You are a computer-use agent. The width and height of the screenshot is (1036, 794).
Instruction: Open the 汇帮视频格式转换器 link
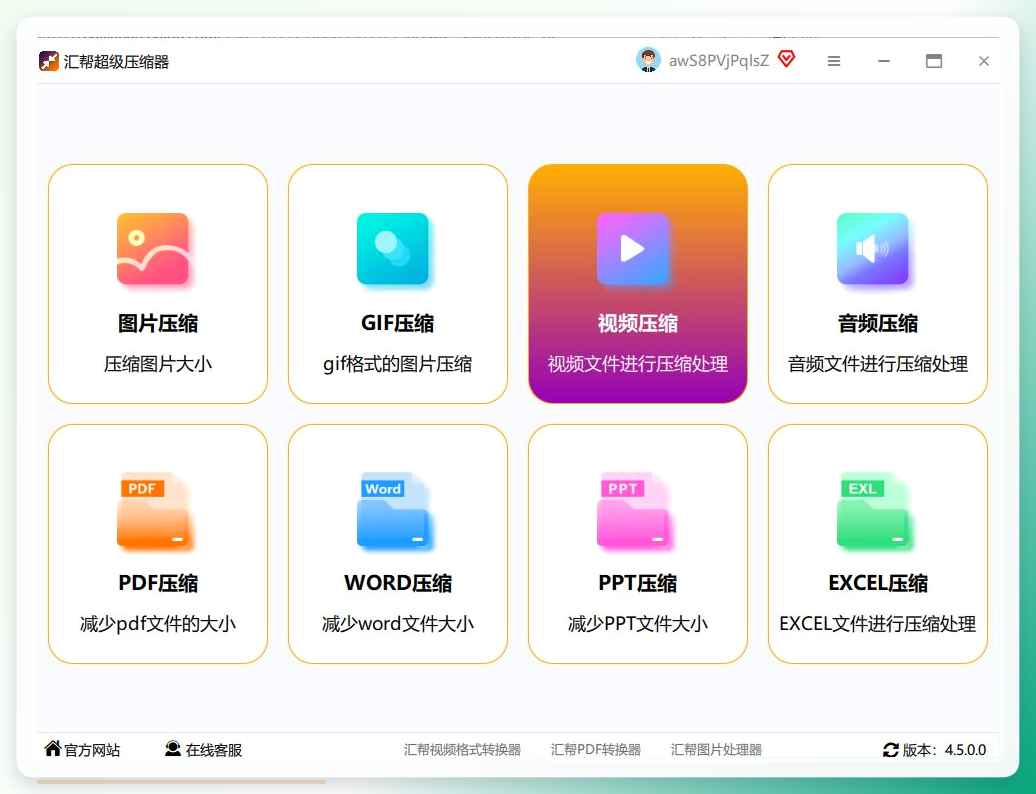(x=462, y=750)
